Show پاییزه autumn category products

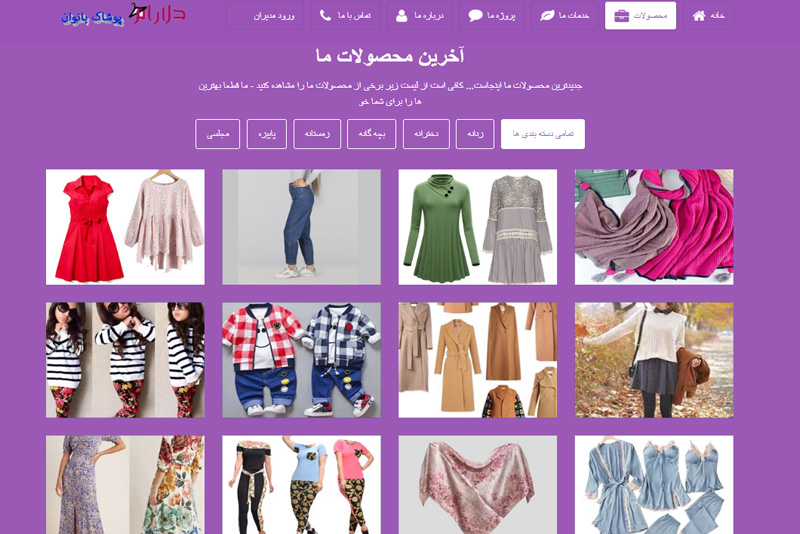(267, 134)
